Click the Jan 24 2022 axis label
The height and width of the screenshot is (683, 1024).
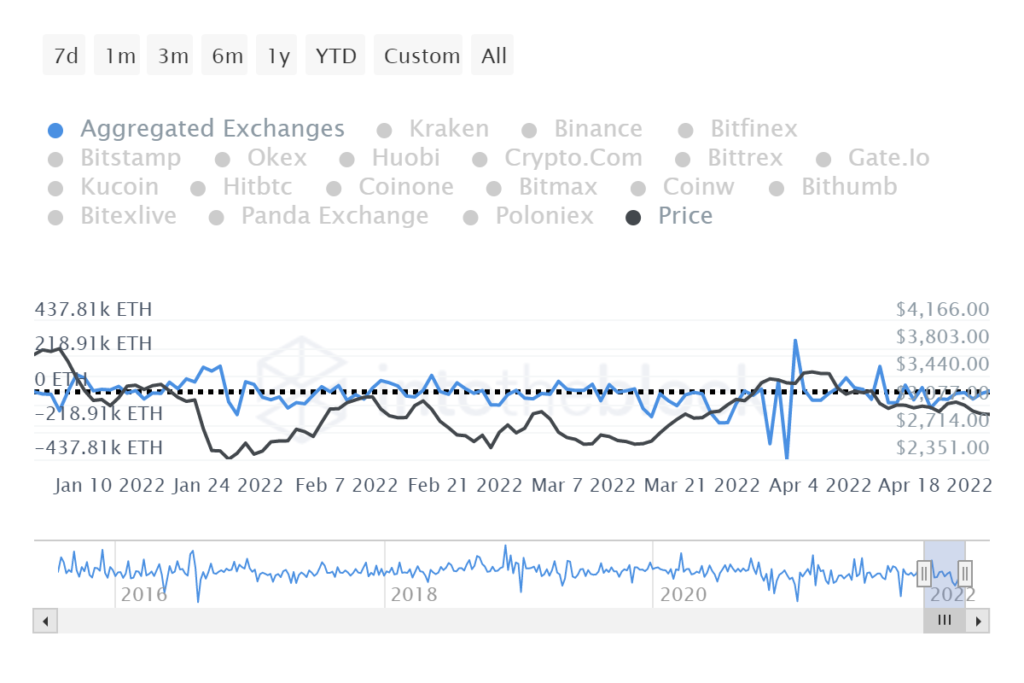pos(228,485)
